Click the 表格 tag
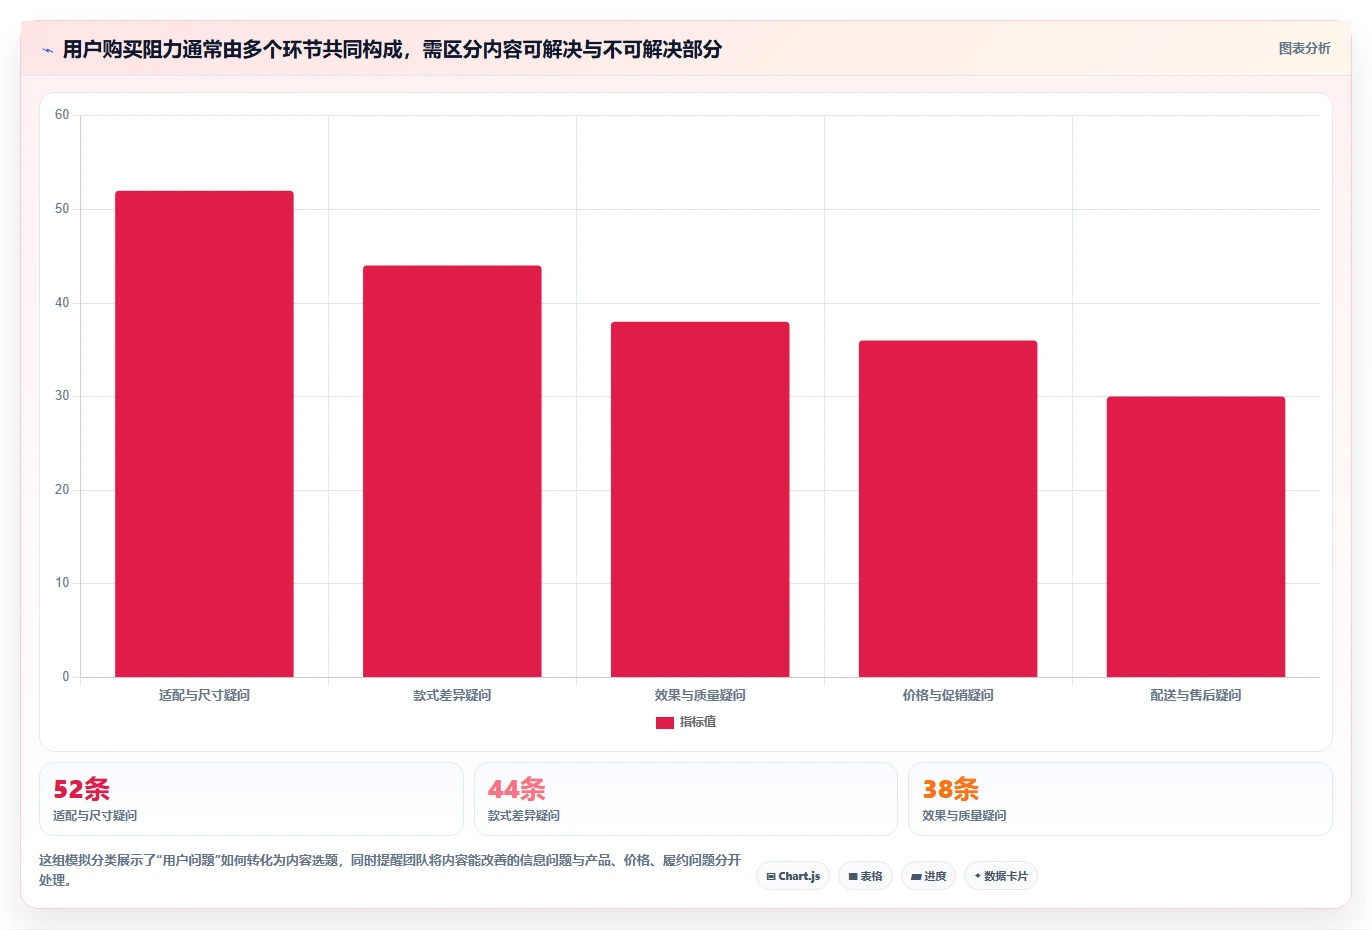1372x930 pixels. tap(865, 876)
